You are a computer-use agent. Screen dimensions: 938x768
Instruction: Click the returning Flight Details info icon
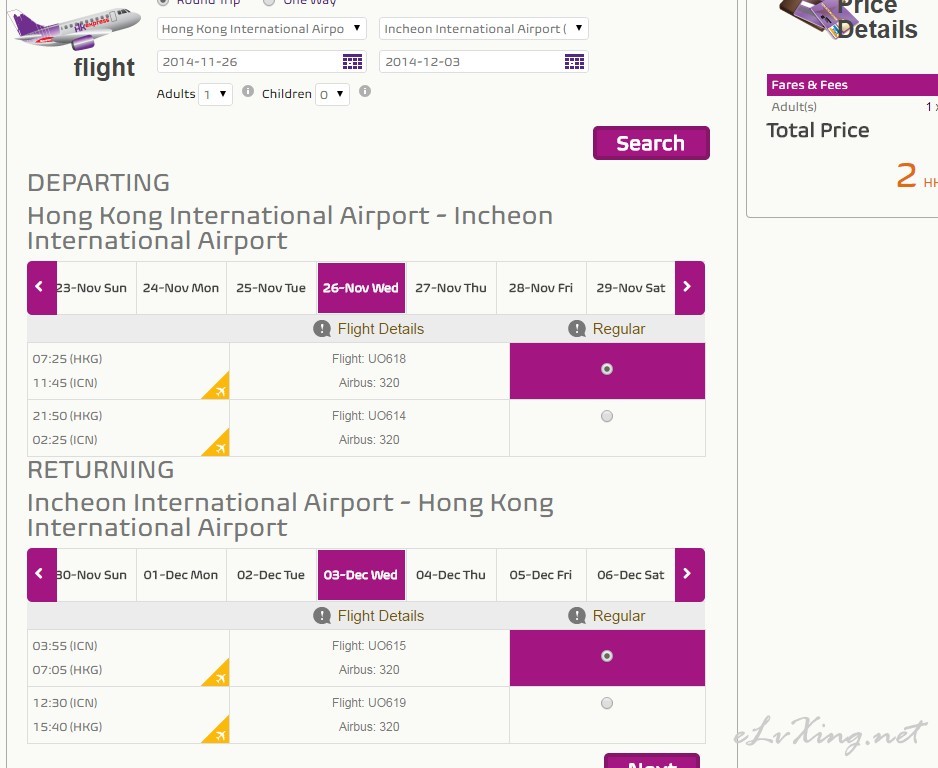coord(322,615)
